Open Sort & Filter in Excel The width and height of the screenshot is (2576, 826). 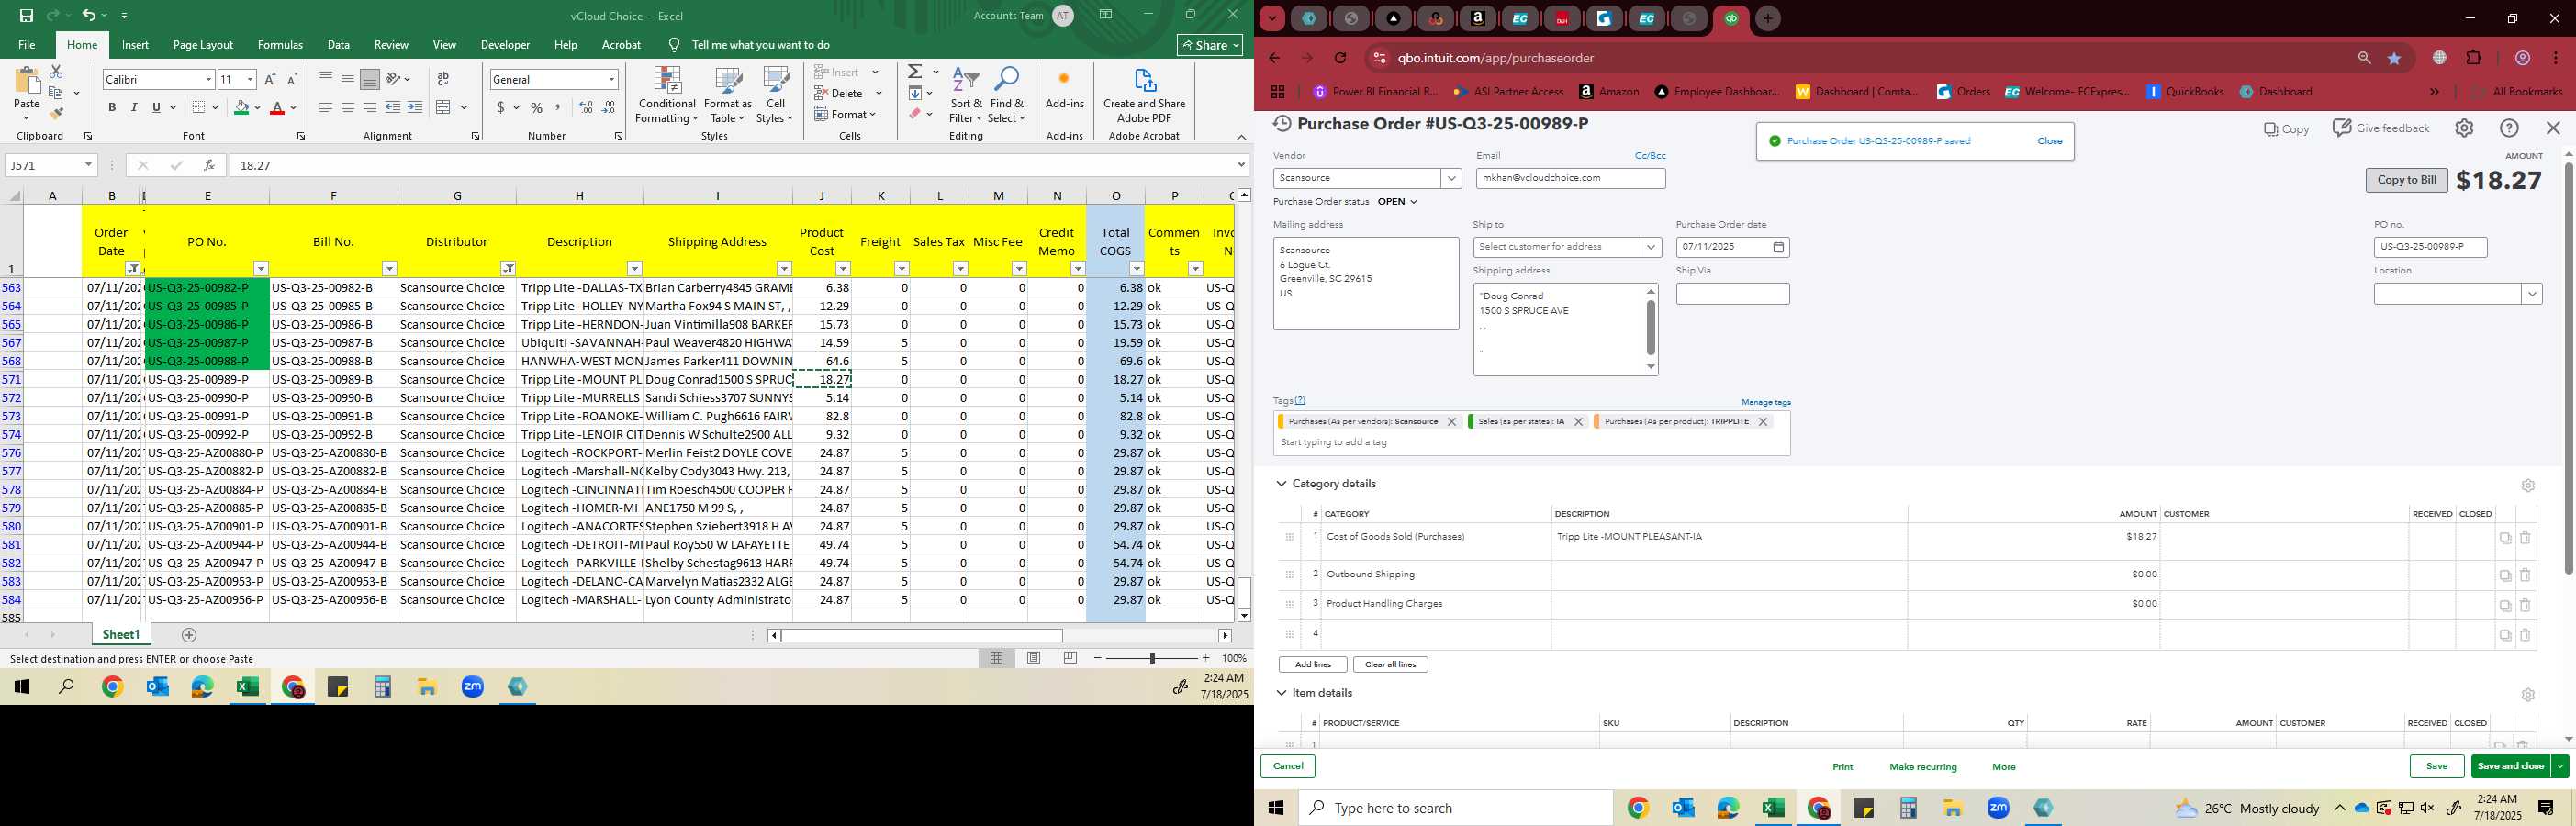coord(966,95)
